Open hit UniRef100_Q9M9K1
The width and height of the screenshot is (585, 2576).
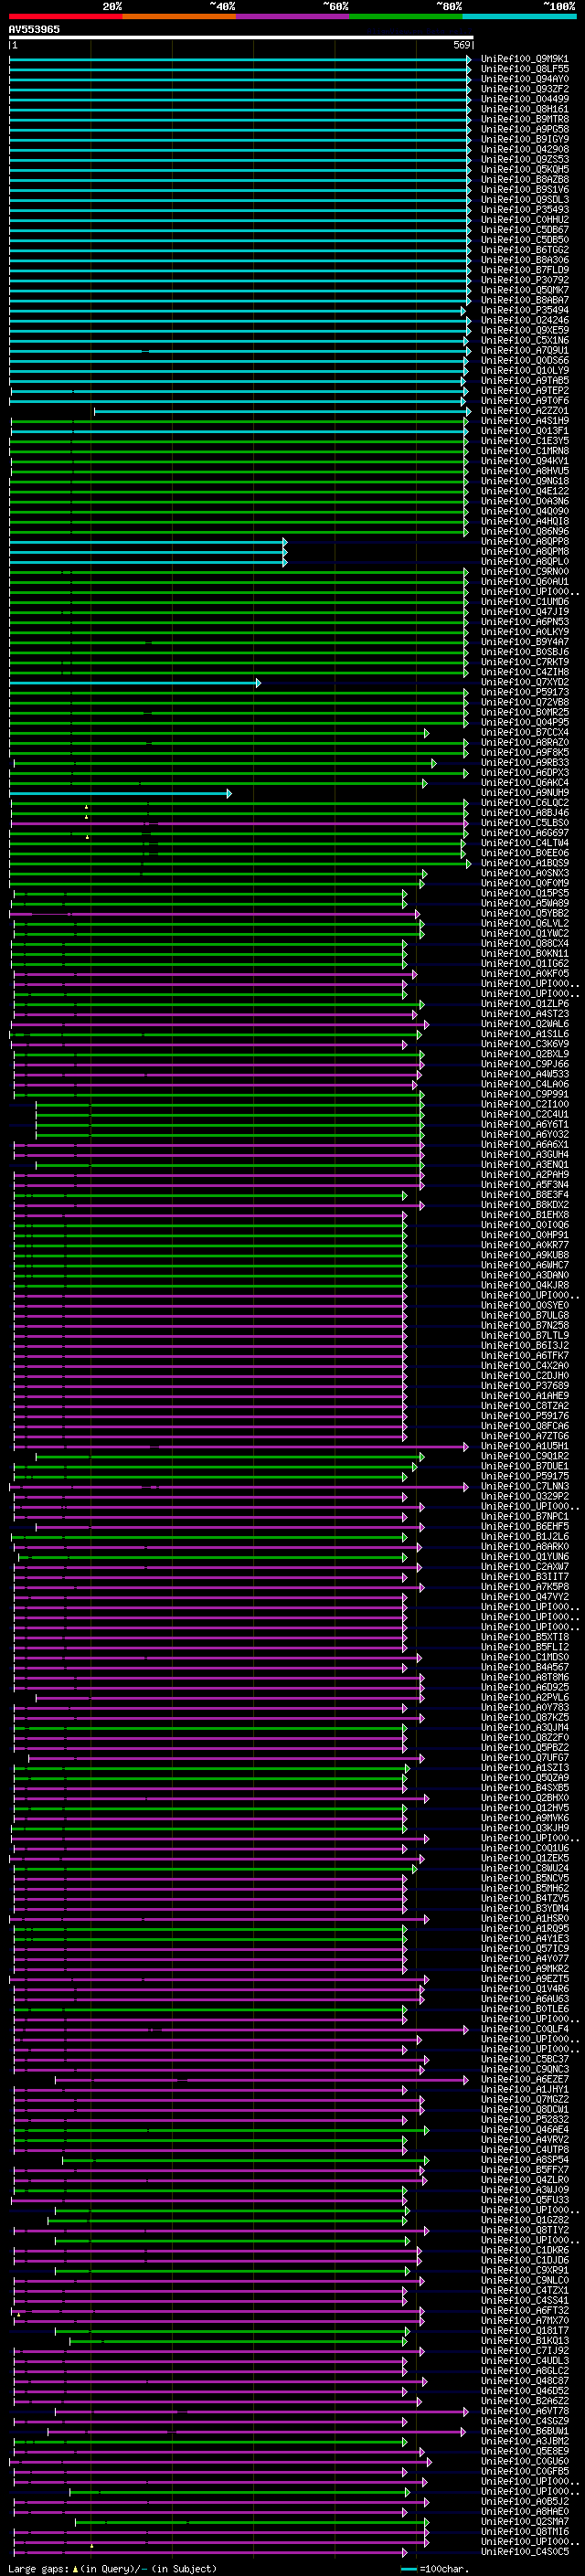(525, 59)
